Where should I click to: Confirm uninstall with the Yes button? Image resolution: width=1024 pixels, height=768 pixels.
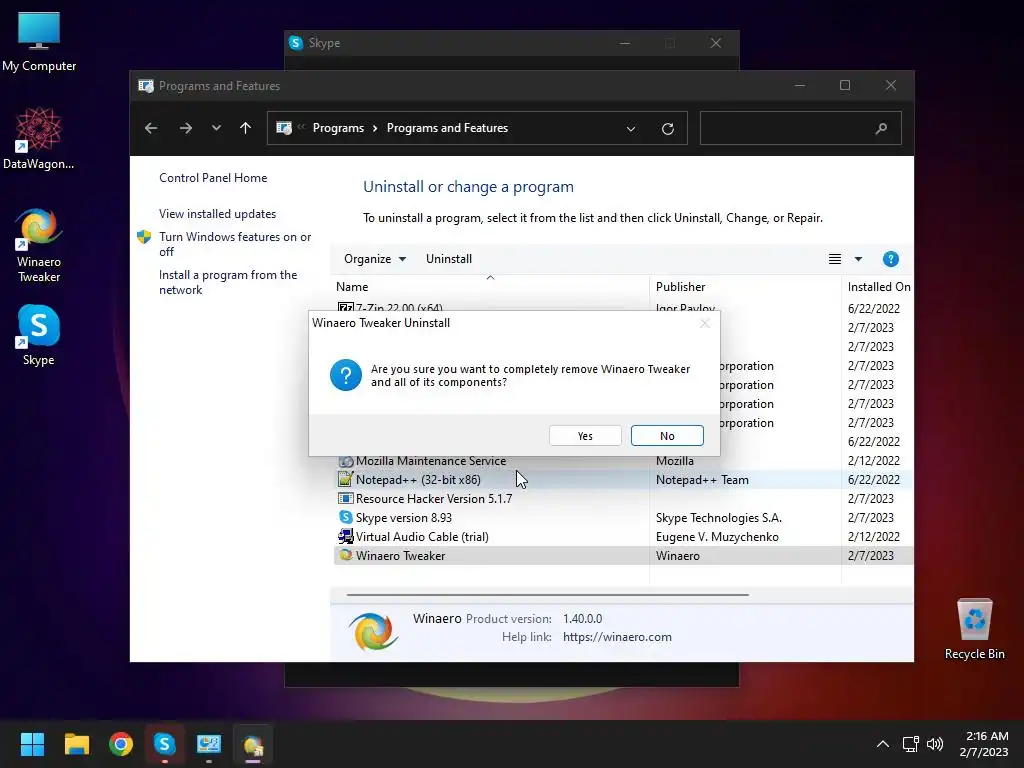coord(584,436)
